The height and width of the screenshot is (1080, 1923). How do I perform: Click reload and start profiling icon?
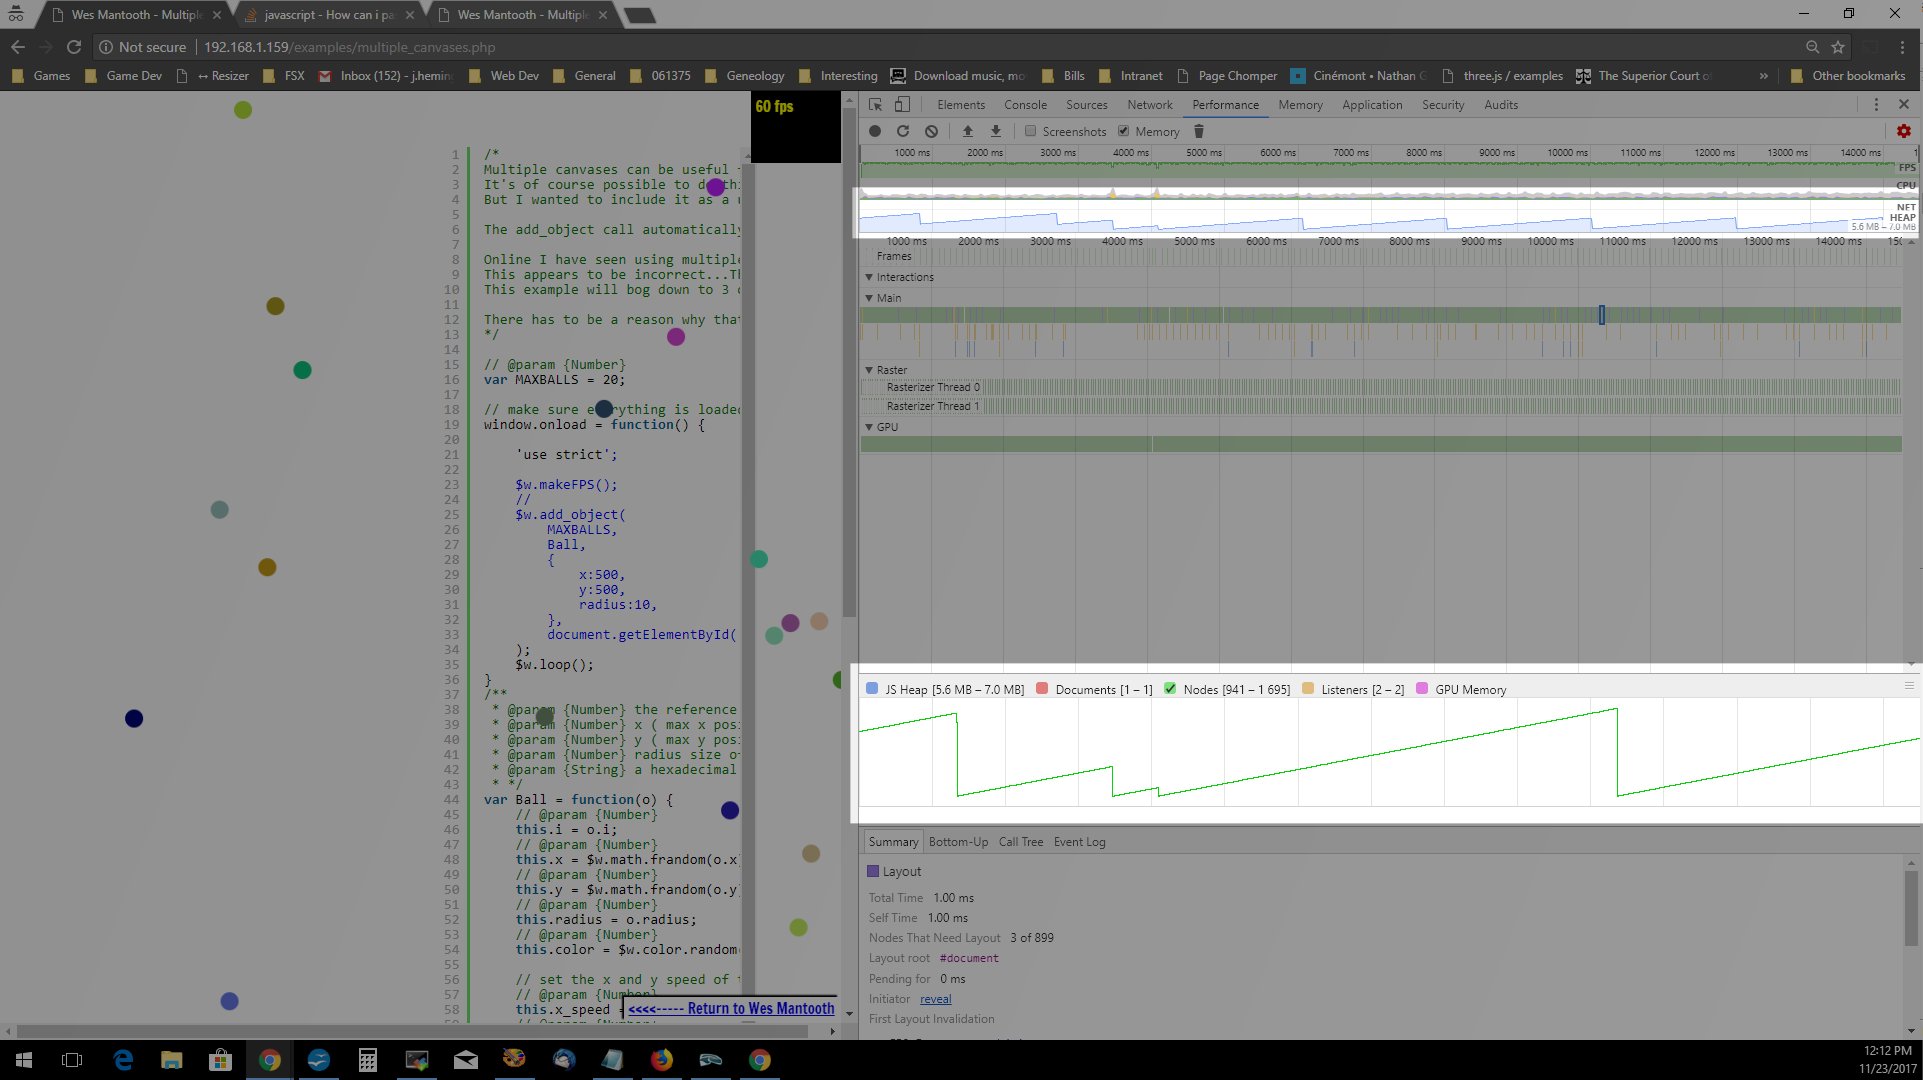tap(903, 131)
